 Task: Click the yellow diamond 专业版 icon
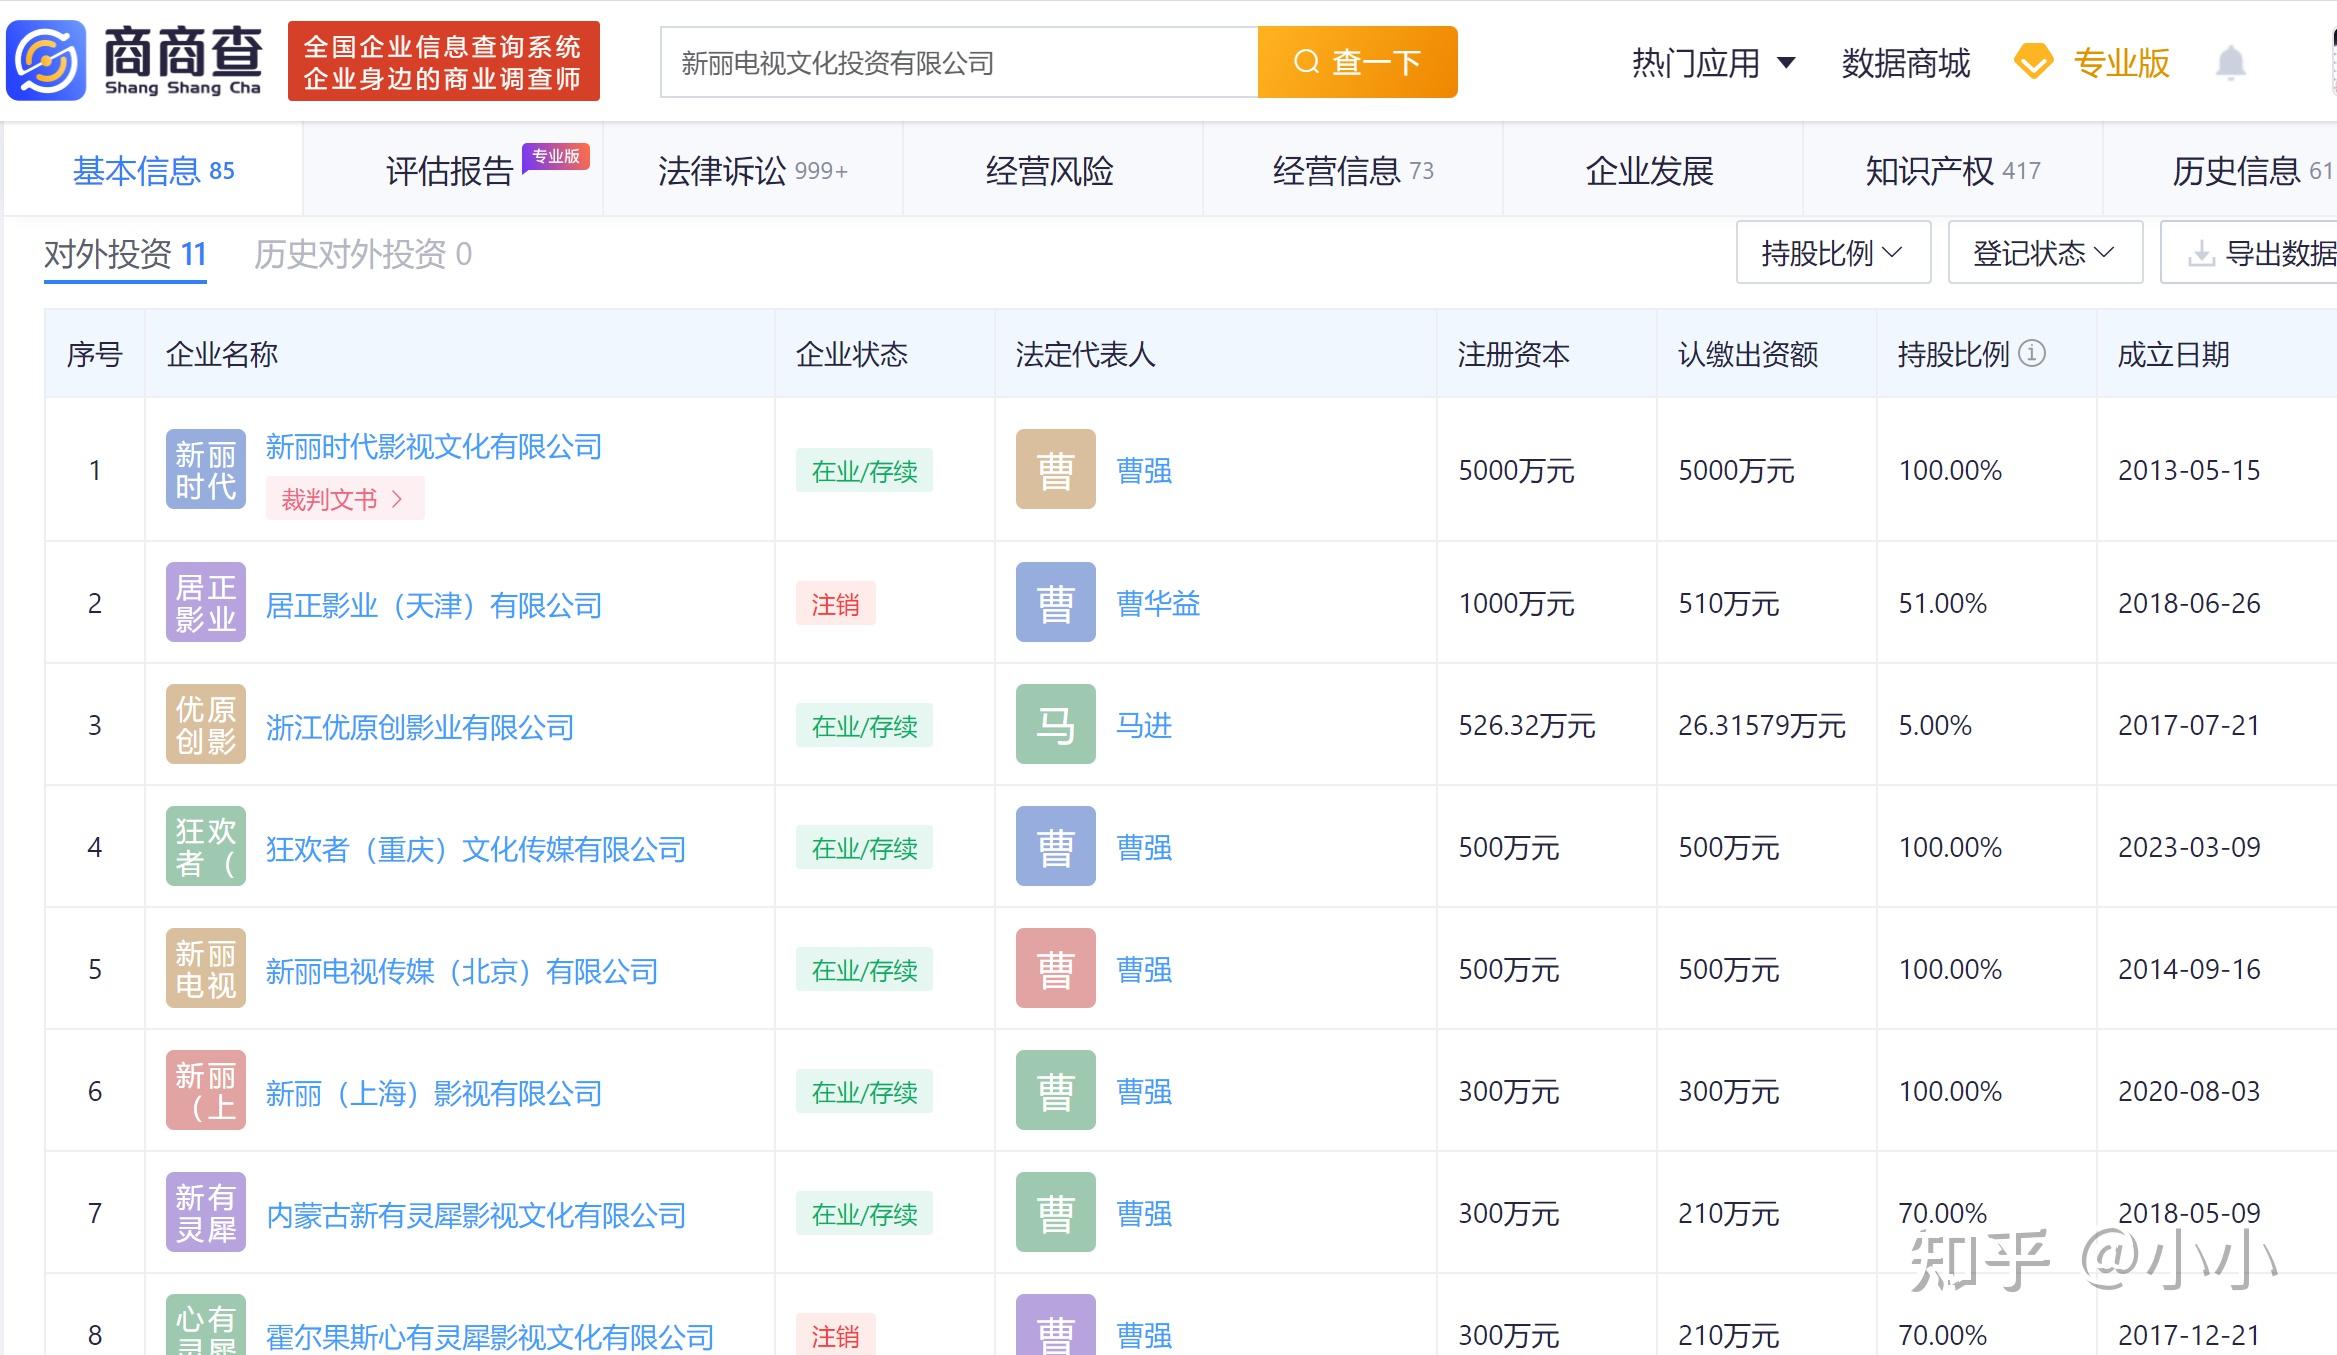click(2033, 63)
